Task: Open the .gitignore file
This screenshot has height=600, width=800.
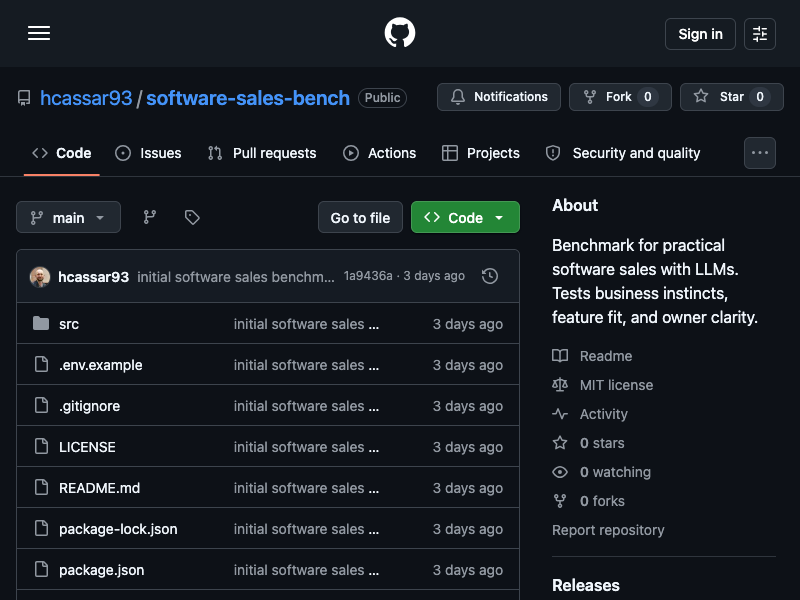Action: pos(89,406)
